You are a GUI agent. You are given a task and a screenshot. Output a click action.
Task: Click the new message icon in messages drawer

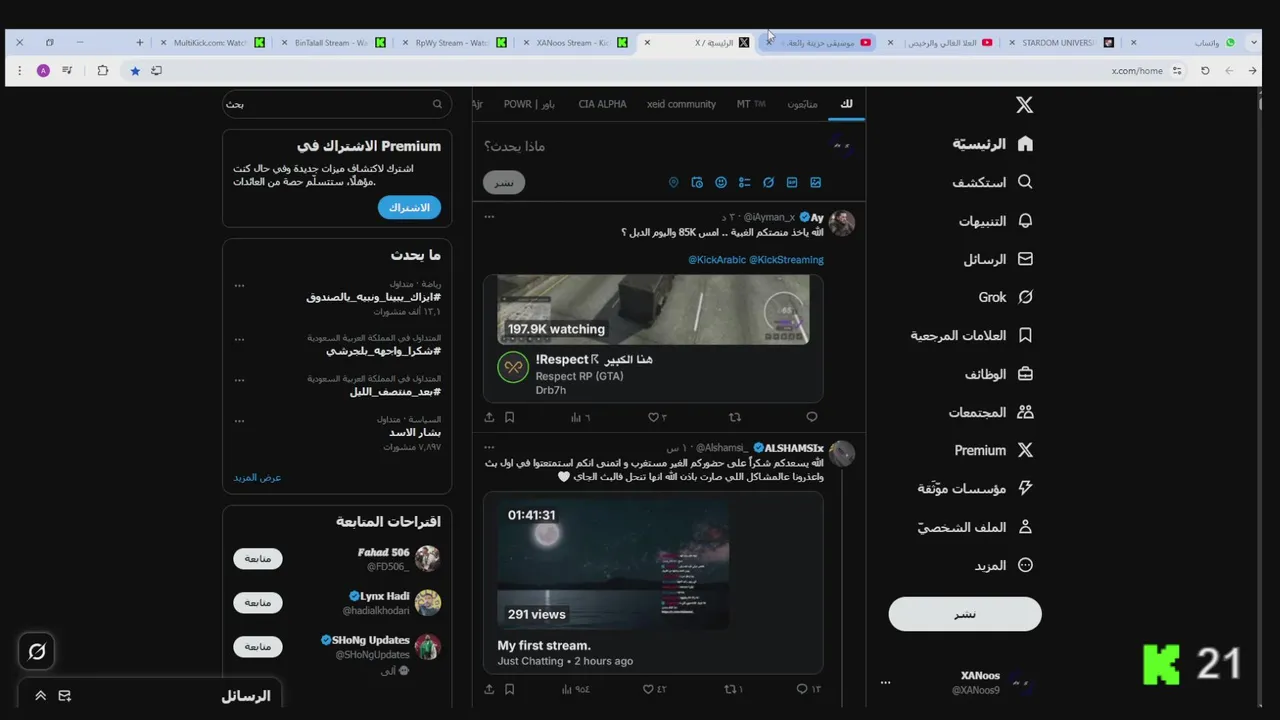[65, 696]
